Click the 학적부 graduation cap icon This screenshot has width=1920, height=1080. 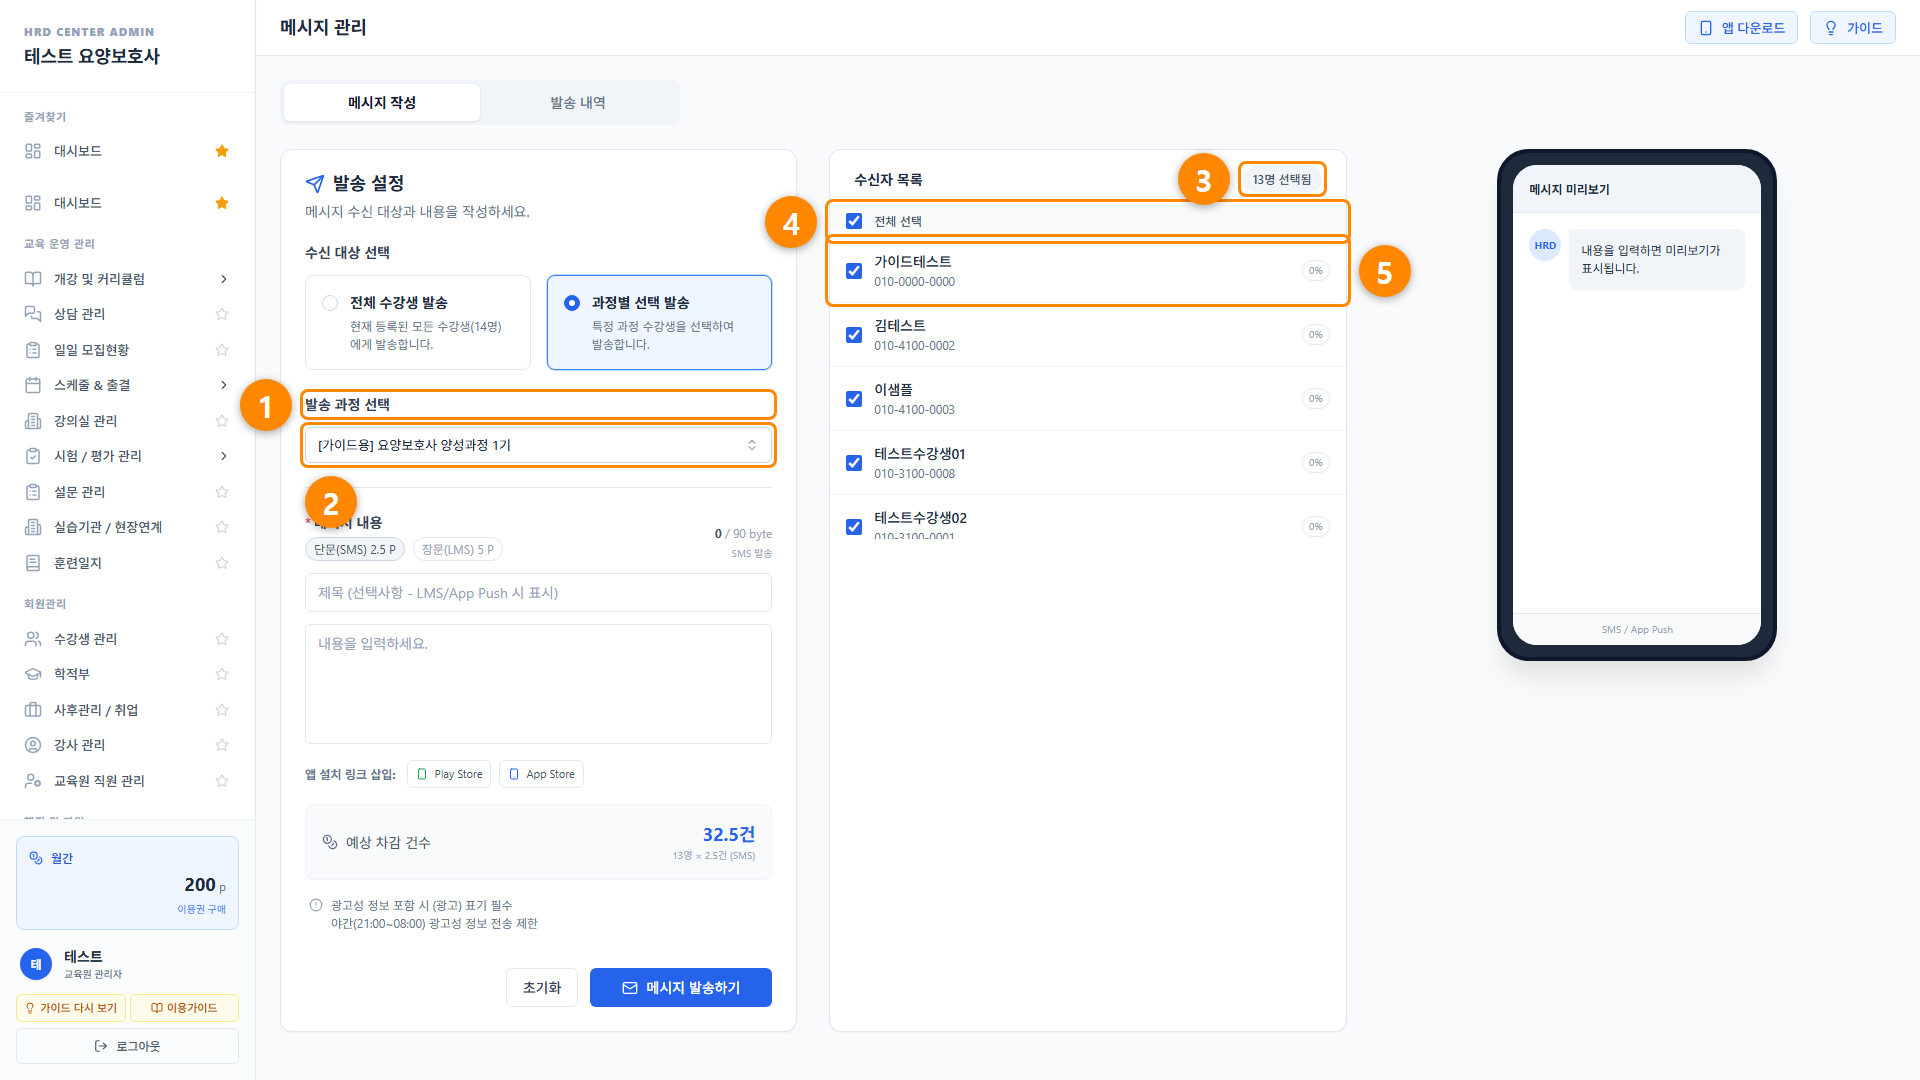(33, 674)
